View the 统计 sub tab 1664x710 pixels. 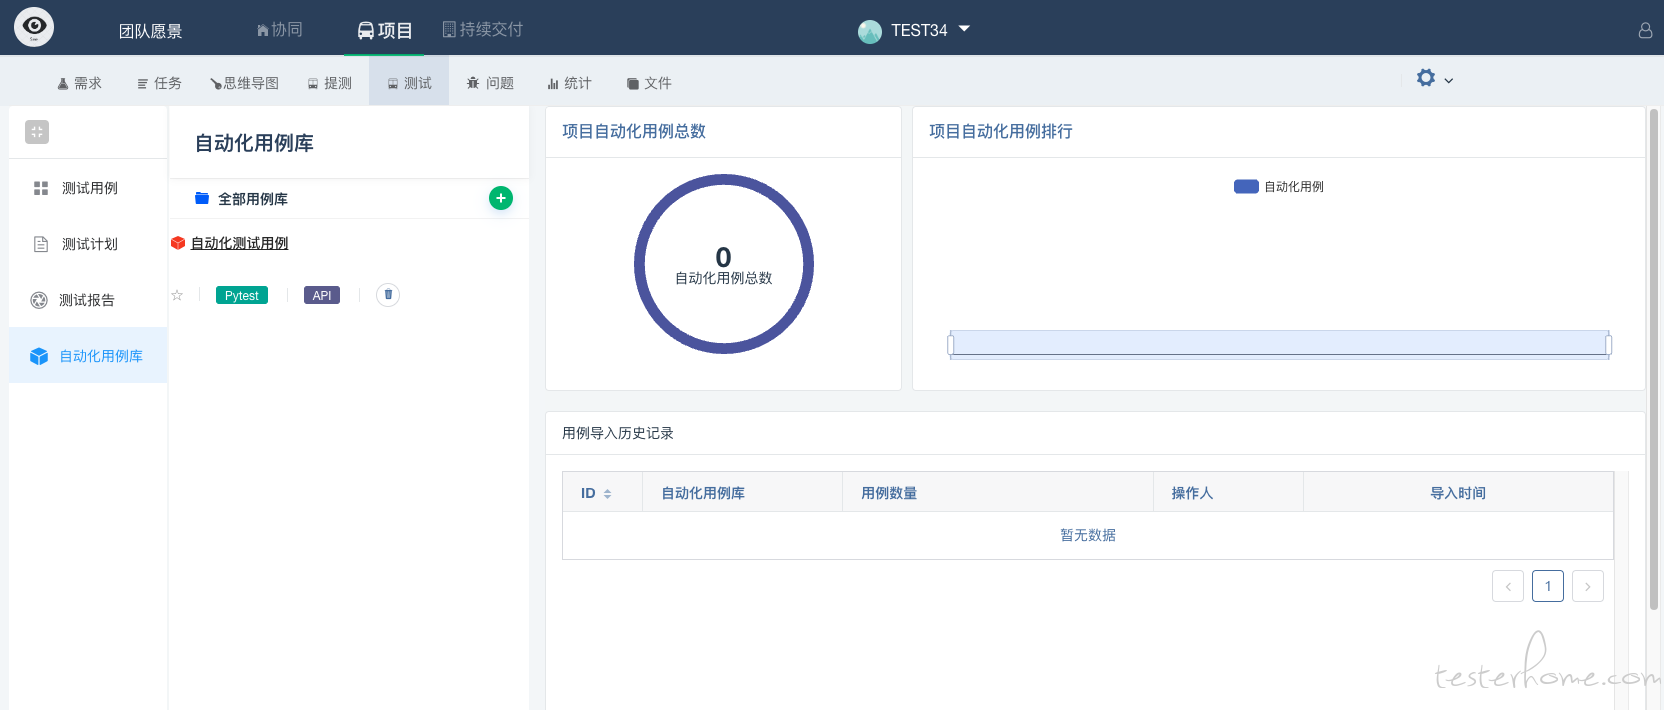tap(569, 83)
